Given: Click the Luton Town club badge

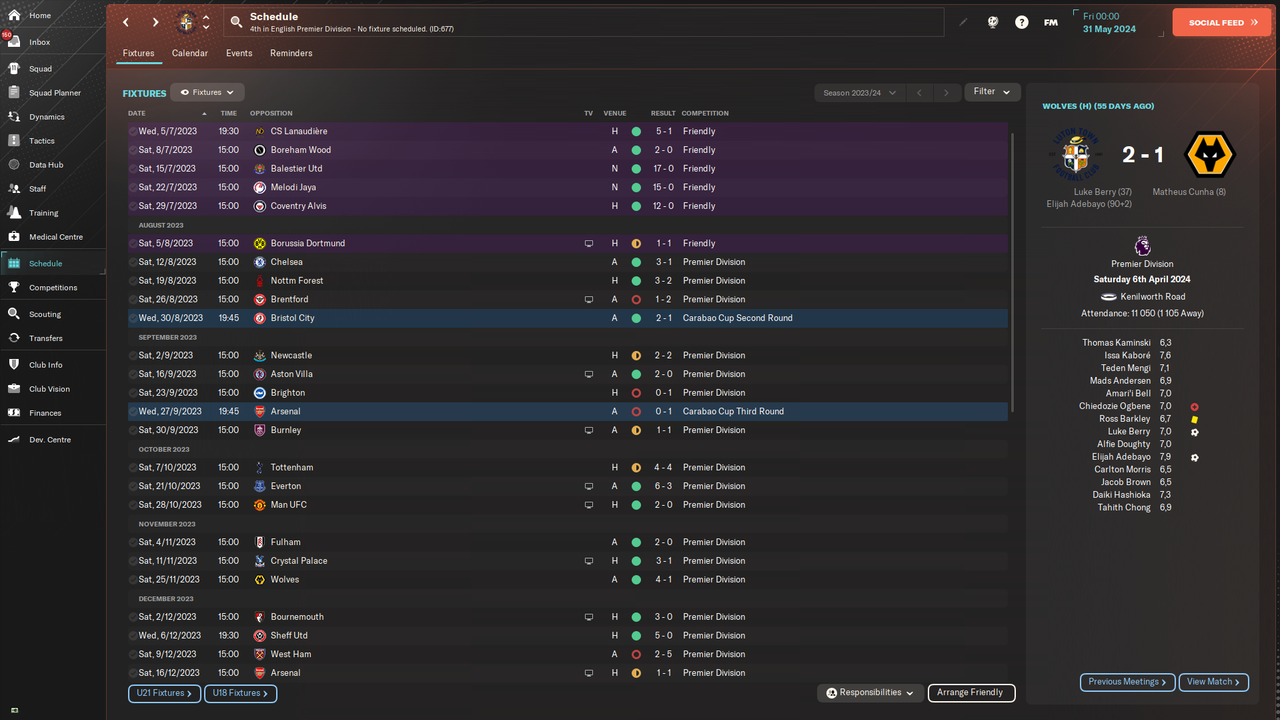Looking at the screenshot, I should pyautogui.click(x=186, y=22).
